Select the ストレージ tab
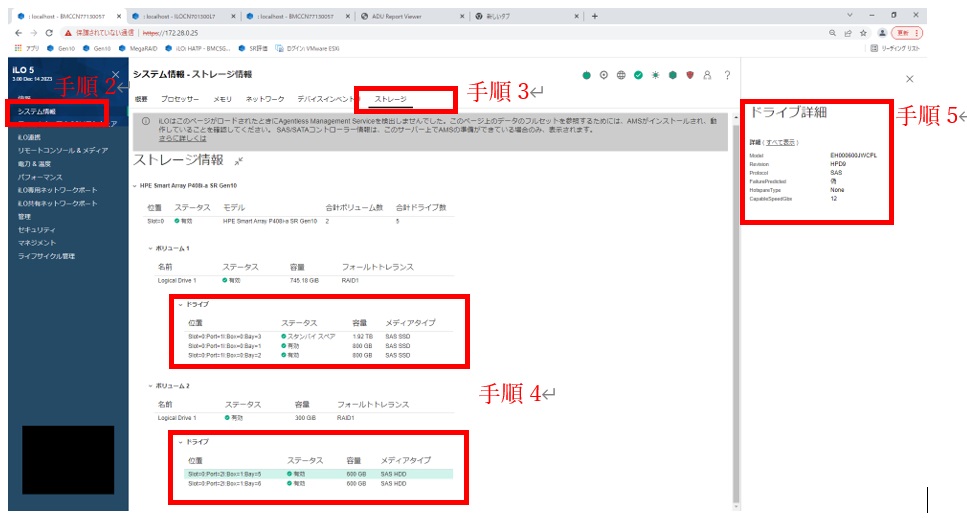Image resolution: width=967 pixels, height=518 pixels. (x=391, y=99)
